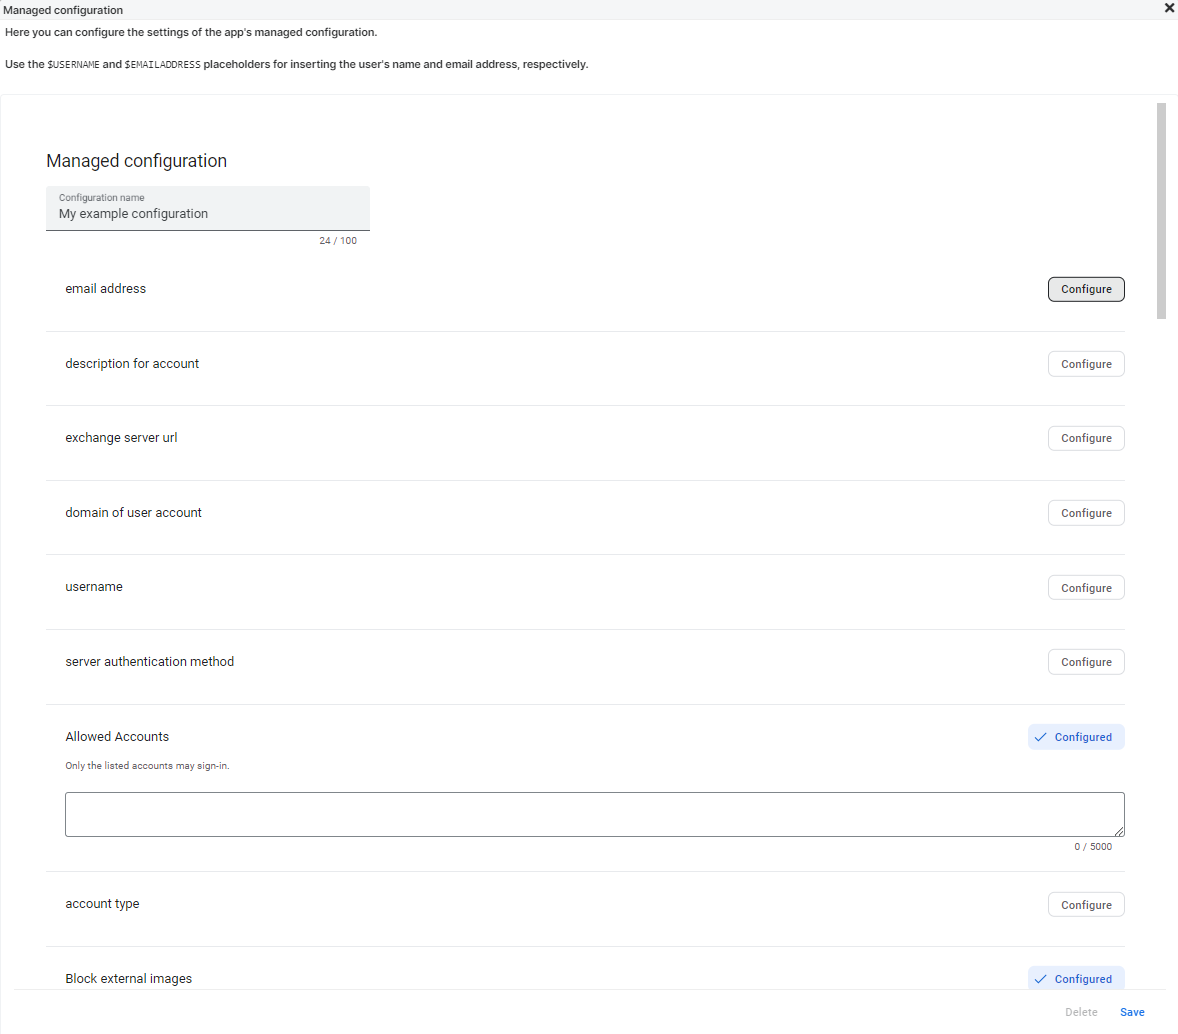Configure the description for account setting
The height and width of the screenshot is (1034, 1178).
tap(1086, 363)
